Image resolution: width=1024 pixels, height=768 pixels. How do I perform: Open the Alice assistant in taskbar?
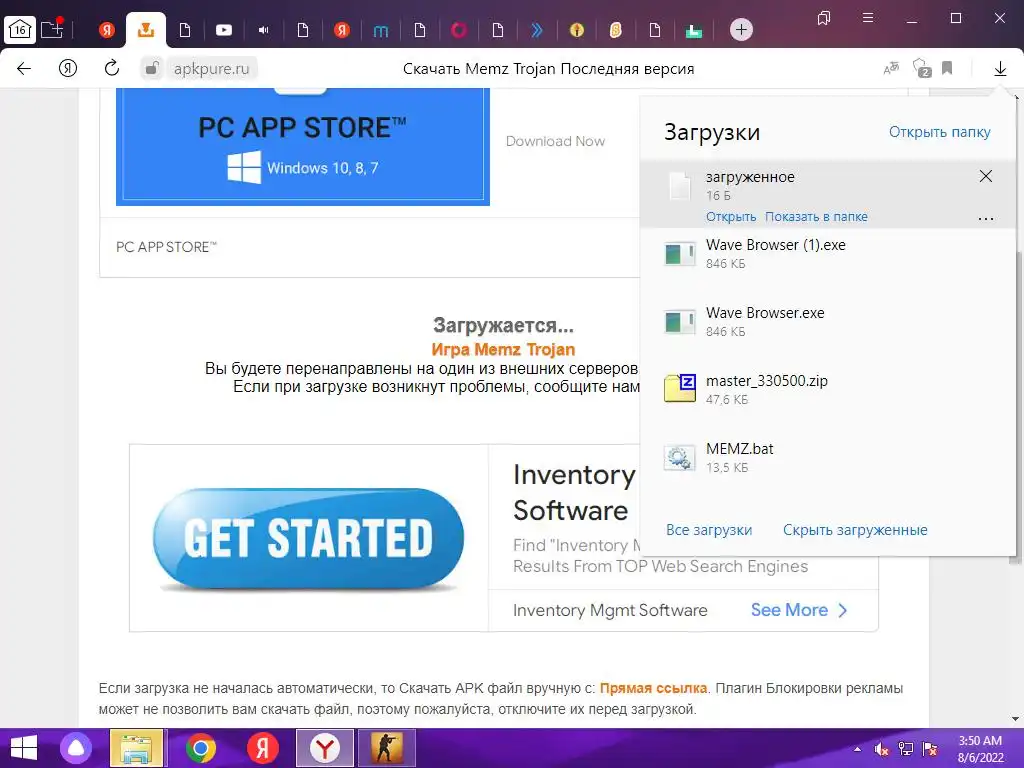pos(76,748)
